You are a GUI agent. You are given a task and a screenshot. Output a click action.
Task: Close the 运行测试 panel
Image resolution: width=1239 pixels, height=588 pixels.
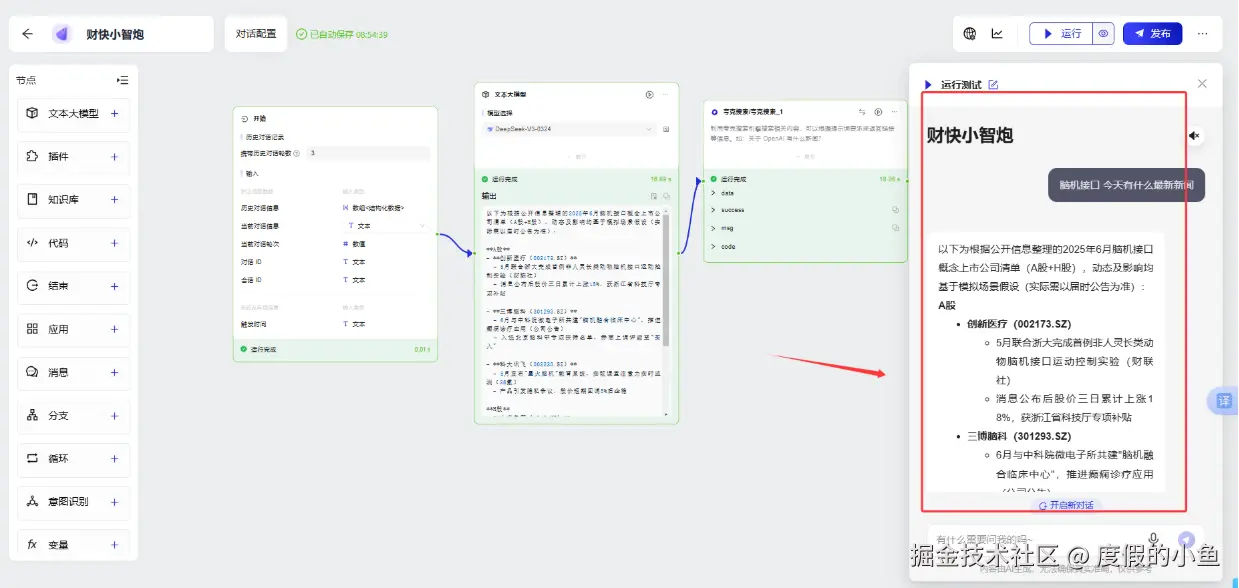tap(1202, 84)
